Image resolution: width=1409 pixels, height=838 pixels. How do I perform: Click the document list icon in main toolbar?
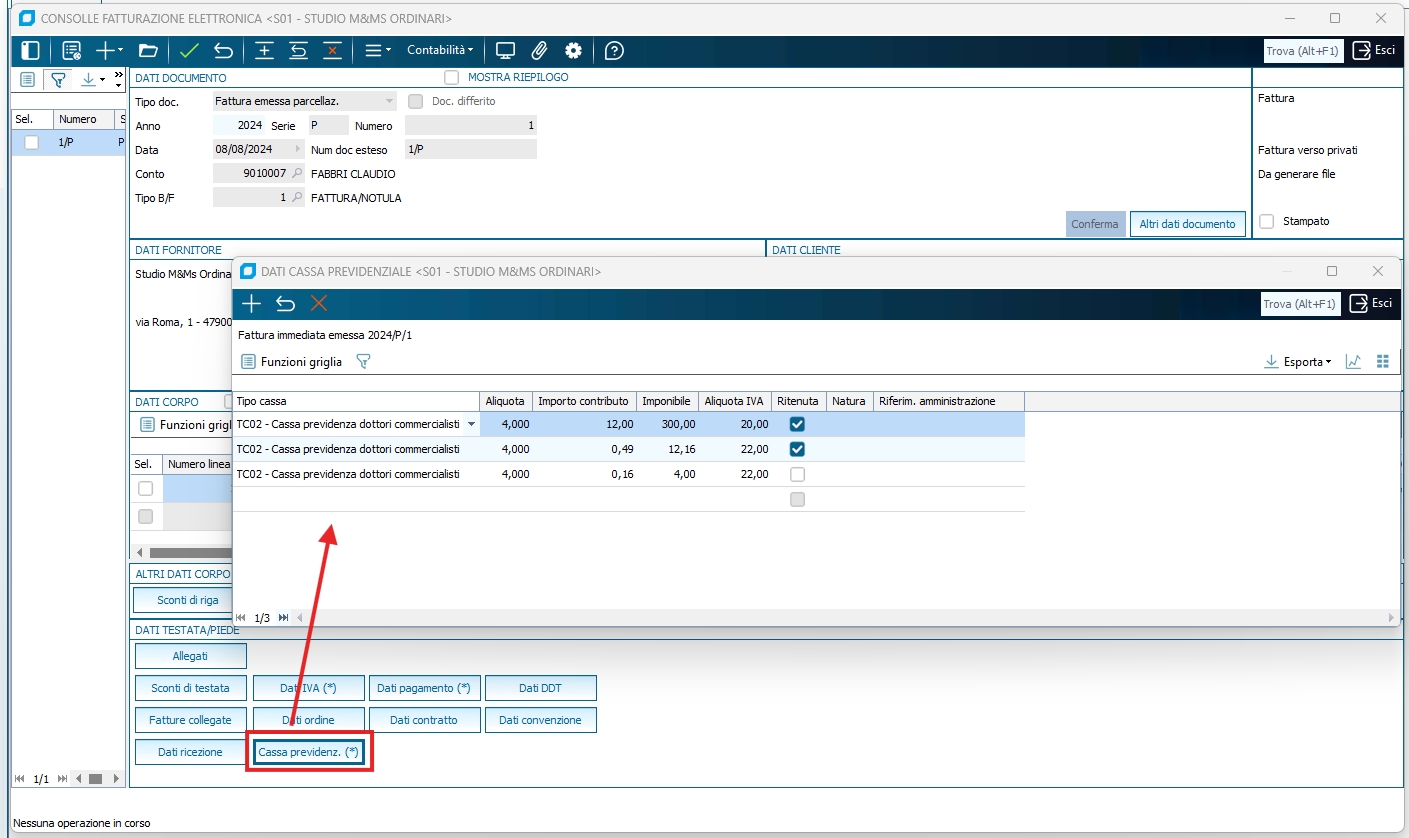pyautogui.click(x=71, y=51)
